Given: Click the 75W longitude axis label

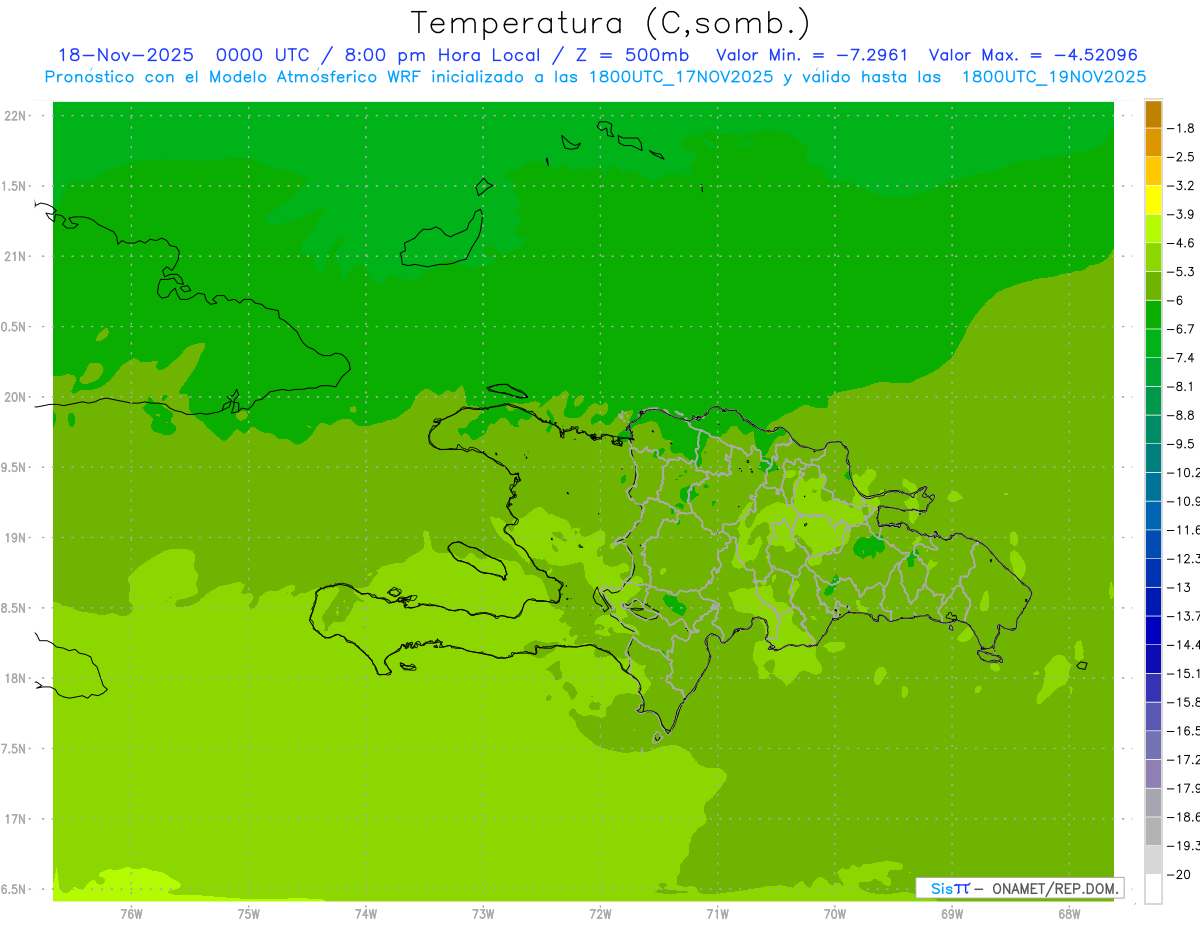Looking at the screenshot, I should tap(249, 914).
